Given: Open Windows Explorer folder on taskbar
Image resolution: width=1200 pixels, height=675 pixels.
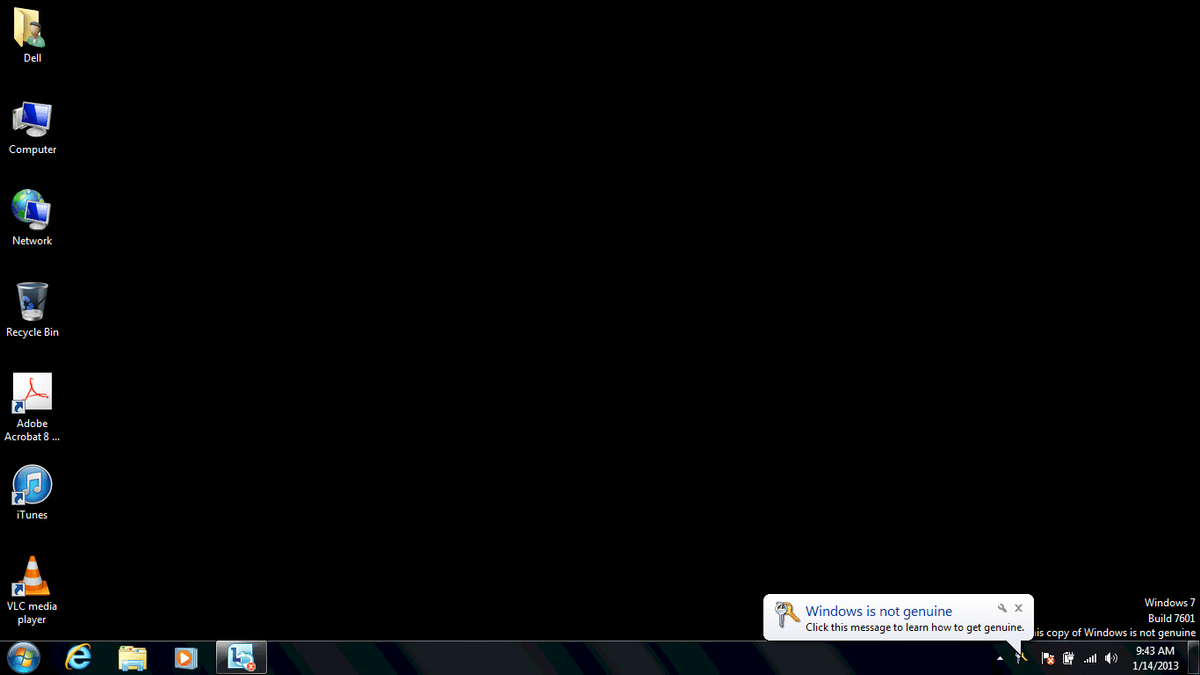Looking at the screenshot, I should tap(132, 657).
